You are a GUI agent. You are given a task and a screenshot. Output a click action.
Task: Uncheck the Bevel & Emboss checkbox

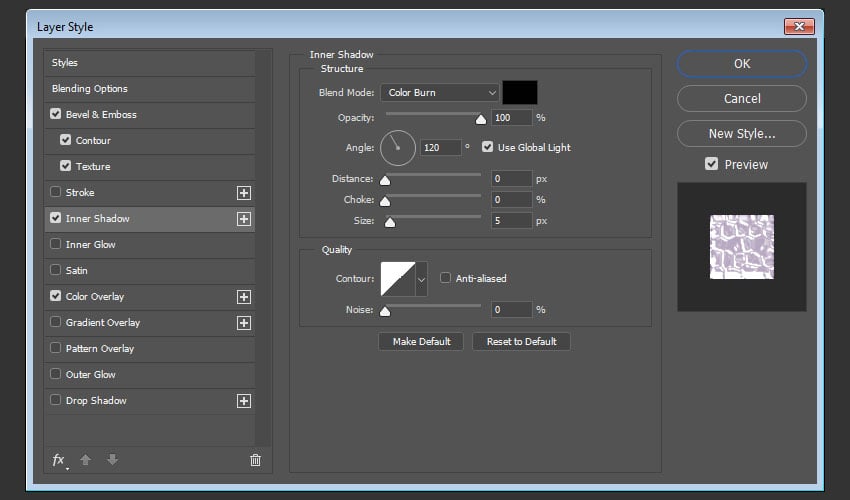click(x=55, y=114)
